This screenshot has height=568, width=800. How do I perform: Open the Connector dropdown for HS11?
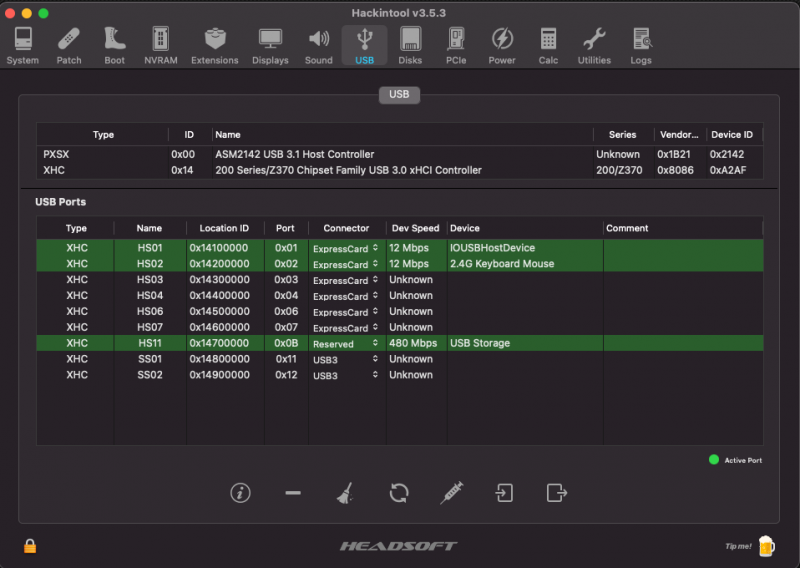tap(346, 344)
